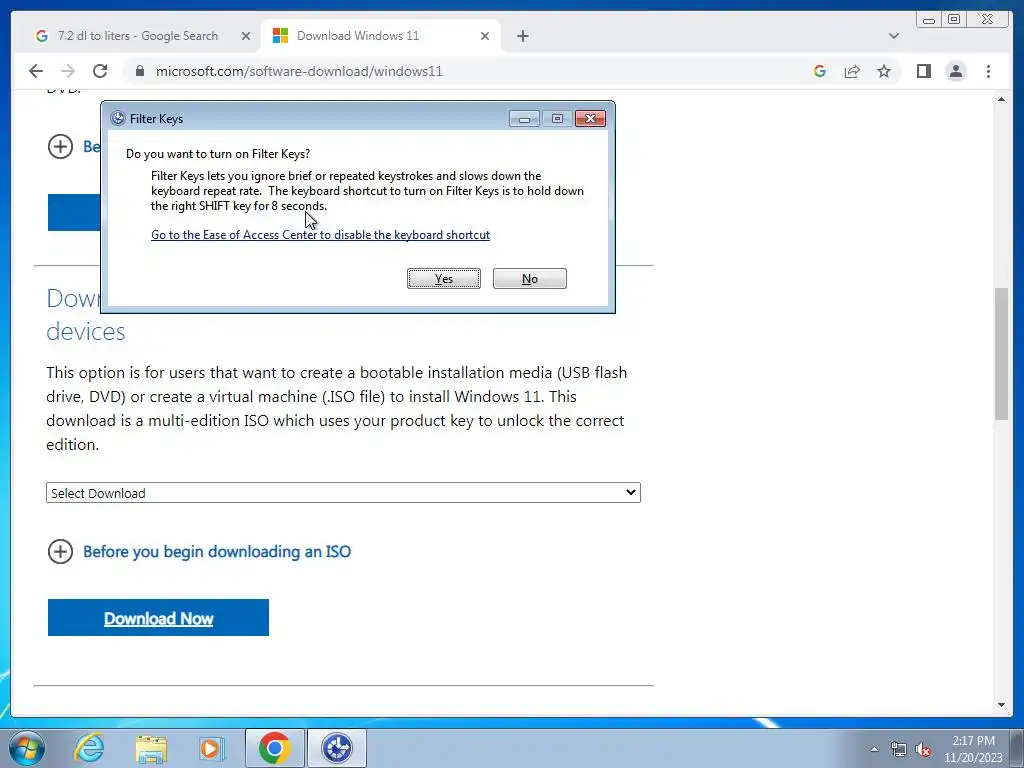
Task: Click Filter Keys dialog title icon
Action: click(x=118, y=118)
